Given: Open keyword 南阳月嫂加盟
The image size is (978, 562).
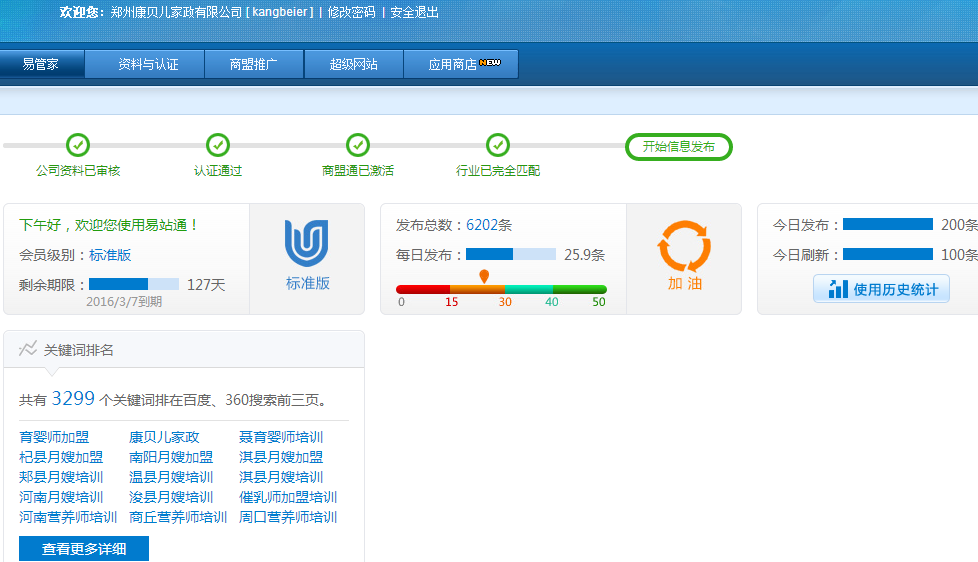Looking at the screenshot, I should tap(171, 457).
